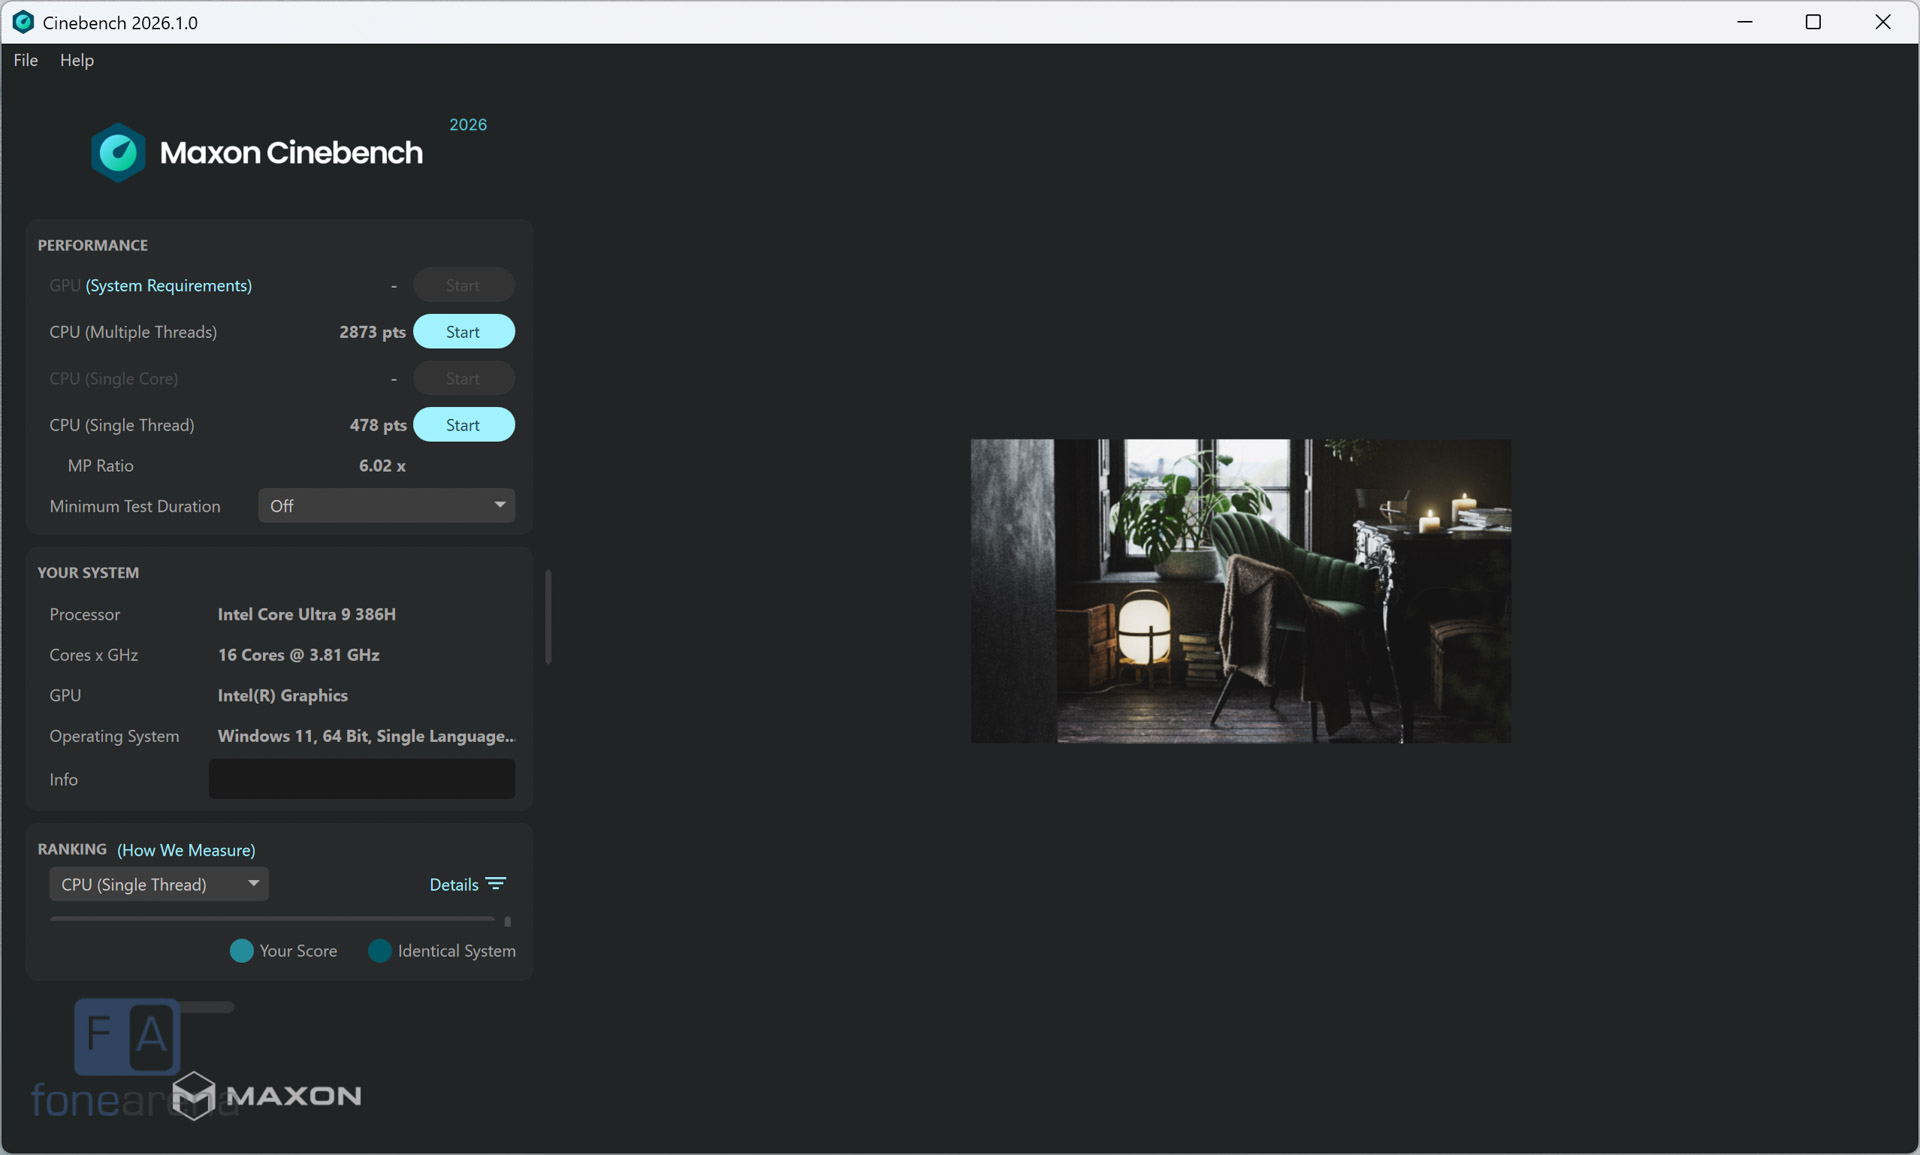The width and height of the screenshot is (1920, 1155).
Task: Click the Identical System legend color dot
Action: click(380, 951)
